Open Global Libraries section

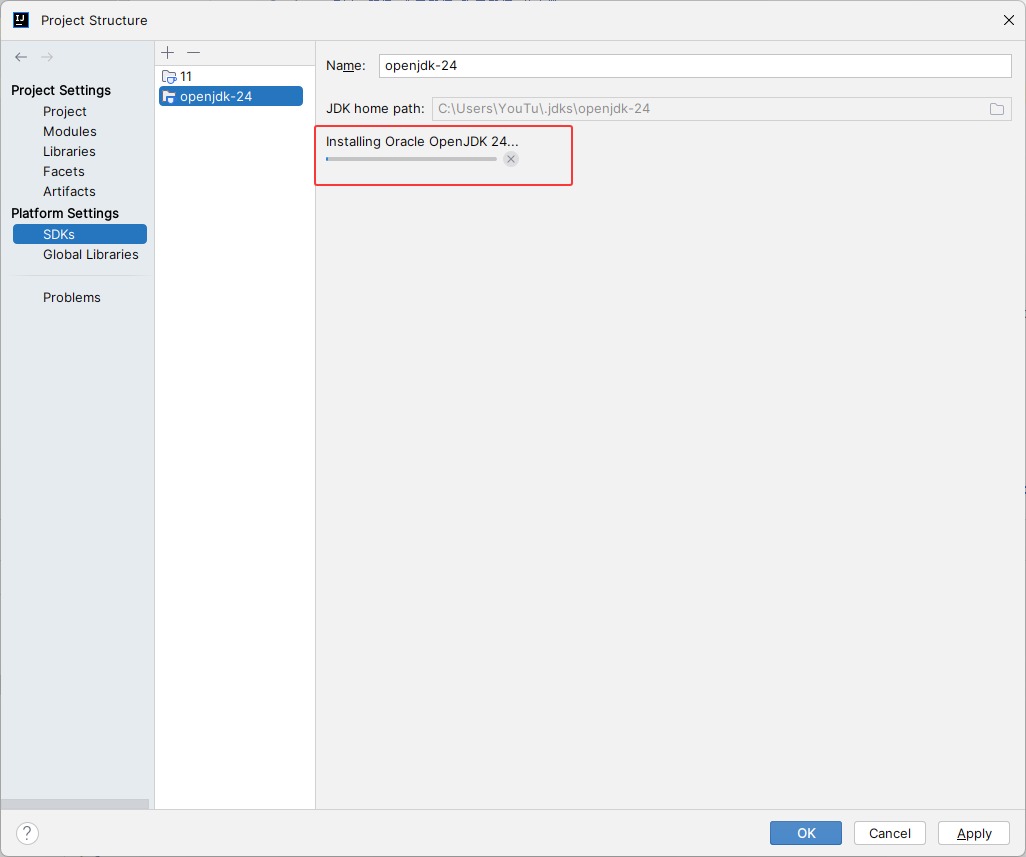point(90,254)
